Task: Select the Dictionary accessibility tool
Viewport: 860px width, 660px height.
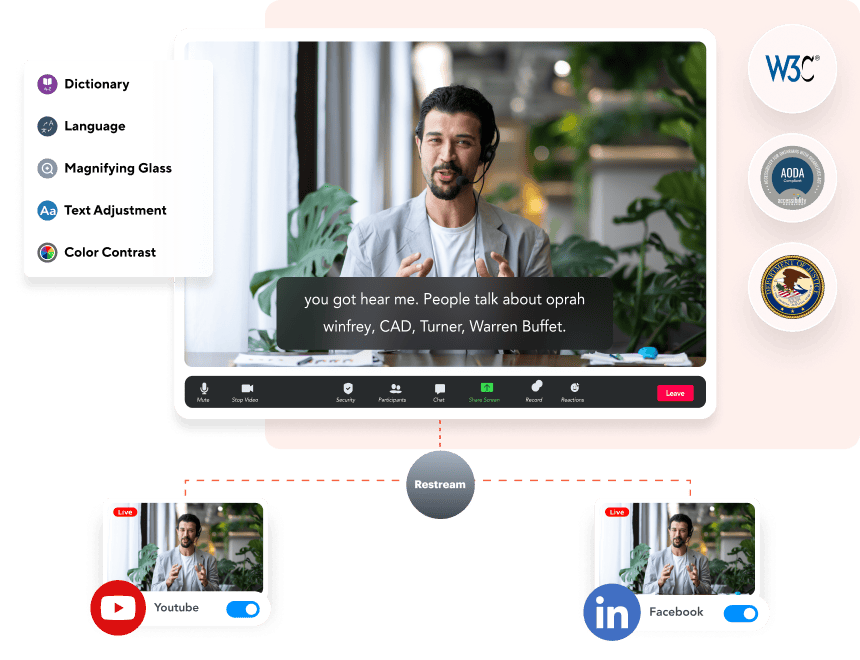Action: point(85,84)
